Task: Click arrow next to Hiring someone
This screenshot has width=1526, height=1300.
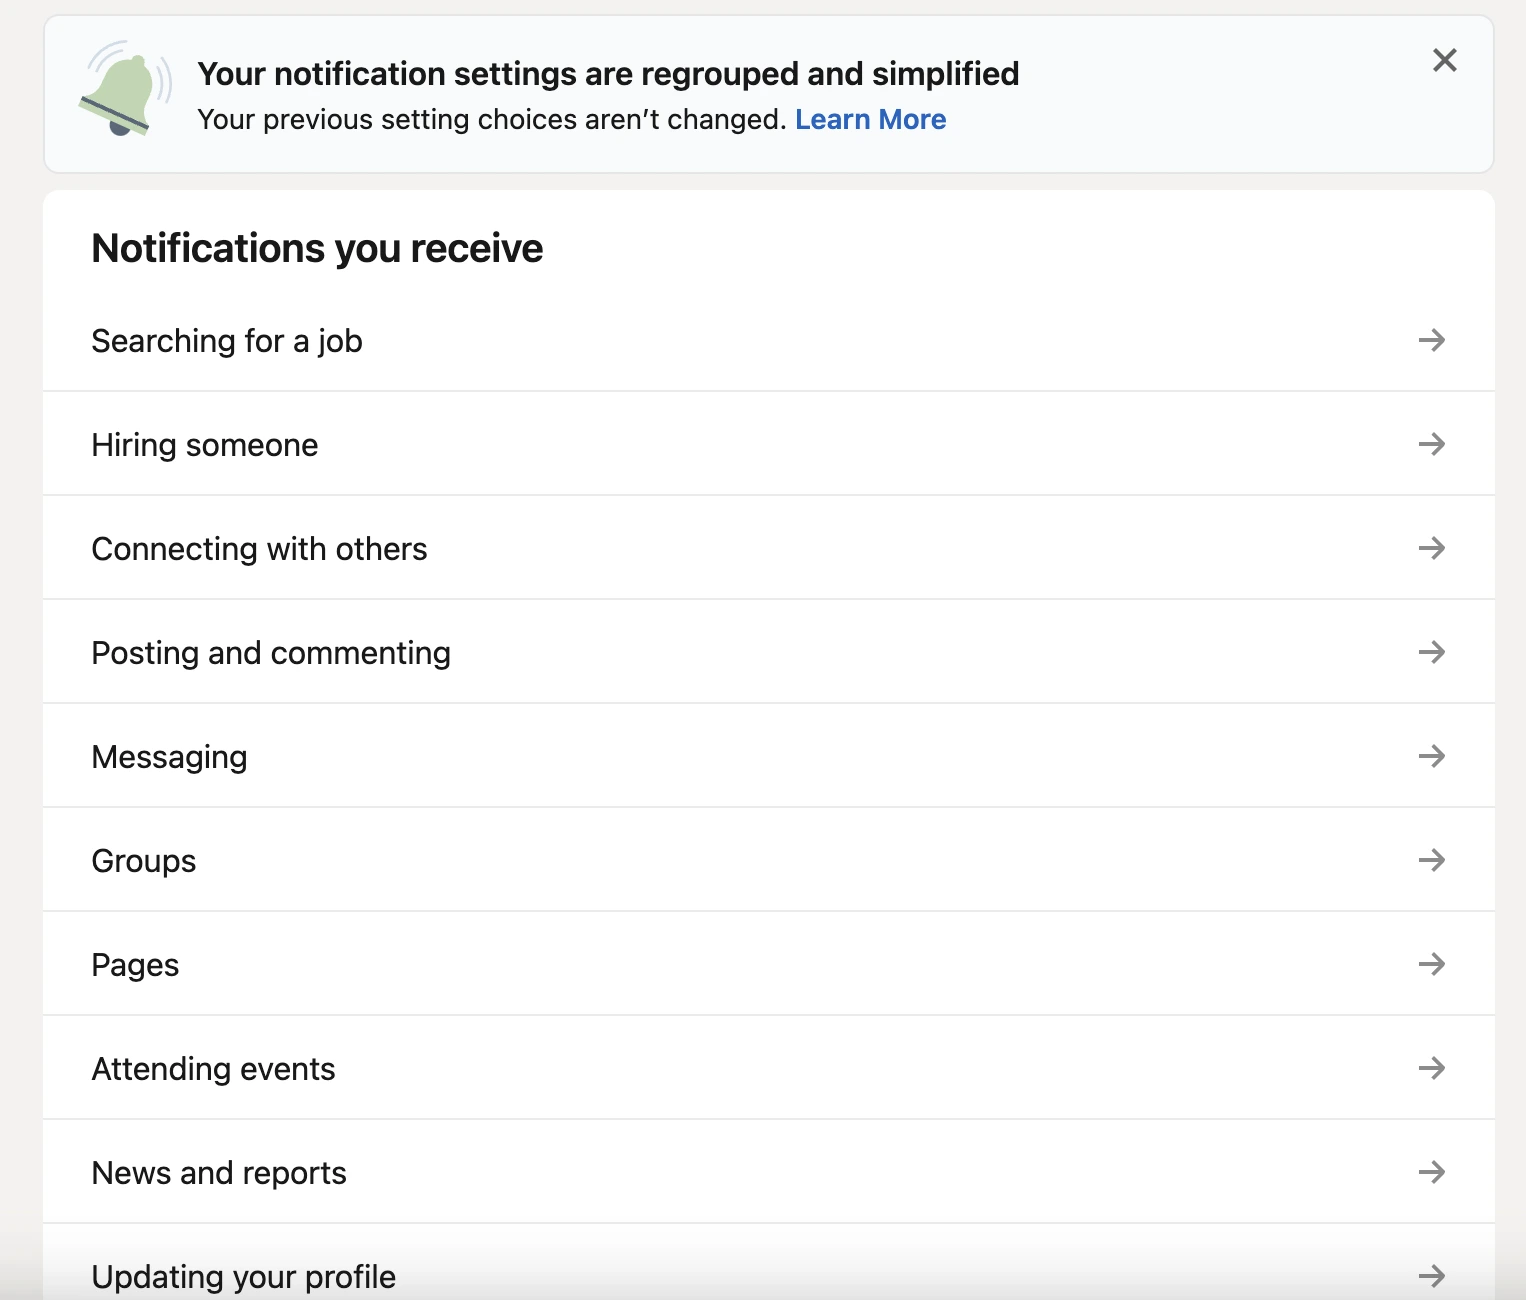Action: coord(1432,444)
